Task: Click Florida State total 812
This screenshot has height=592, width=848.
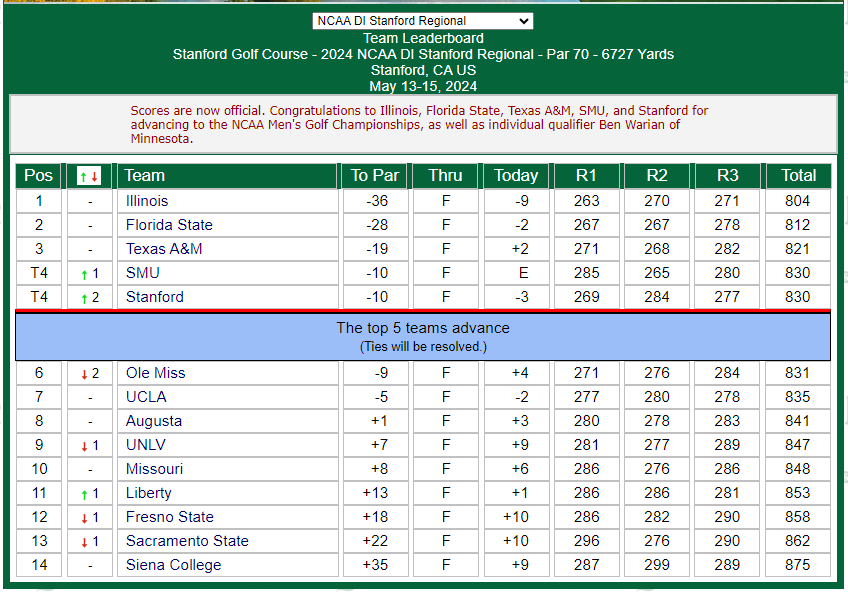Action: [x=798, y=225]
